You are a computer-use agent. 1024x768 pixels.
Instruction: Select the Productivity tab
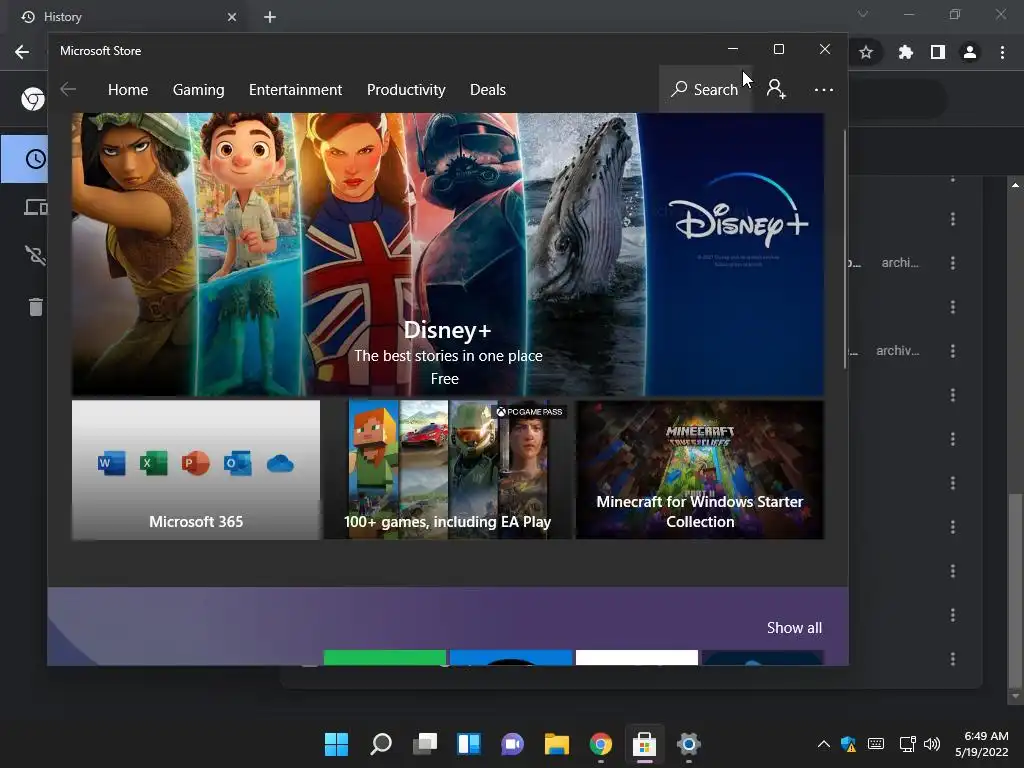(406, 89)
